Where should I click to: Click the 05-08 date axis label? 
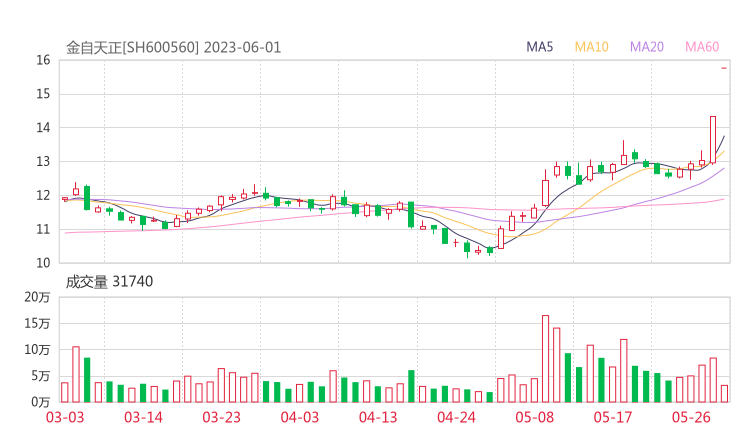[535, 417]
